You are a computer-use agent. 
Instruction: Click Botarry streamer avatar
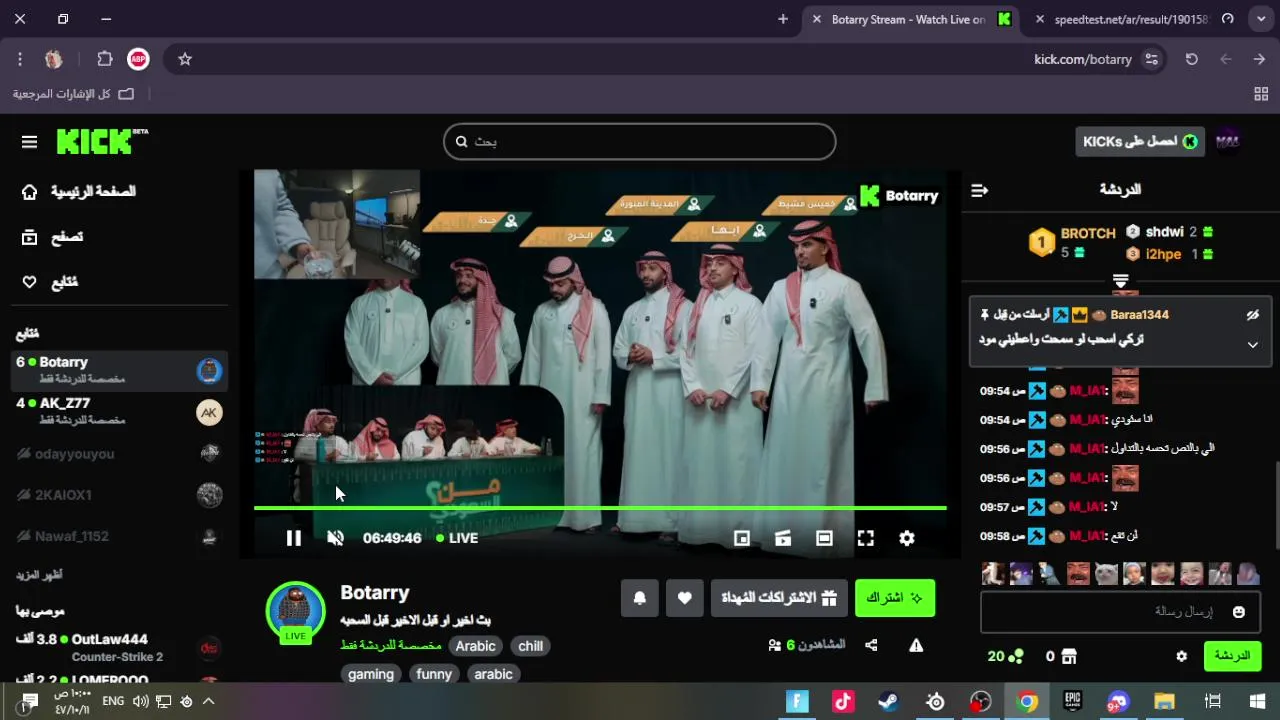pyautogui.click(x=295, y=610)
